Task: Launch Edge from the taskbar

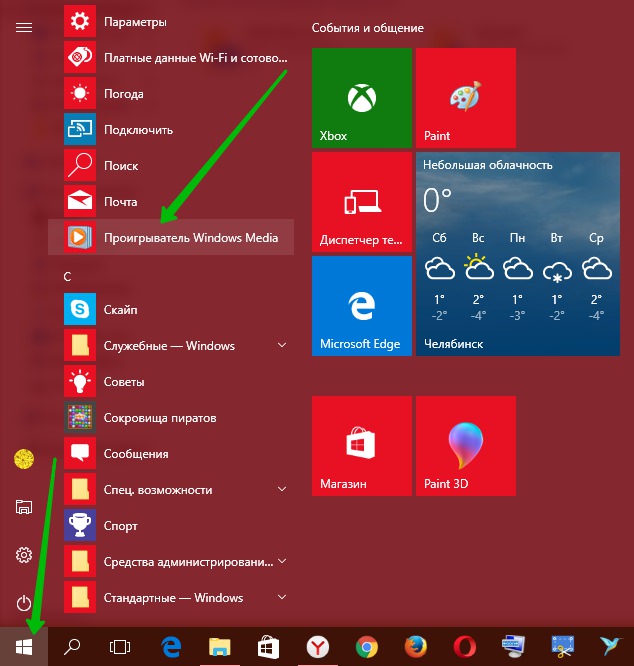Action: pos(171,647)
